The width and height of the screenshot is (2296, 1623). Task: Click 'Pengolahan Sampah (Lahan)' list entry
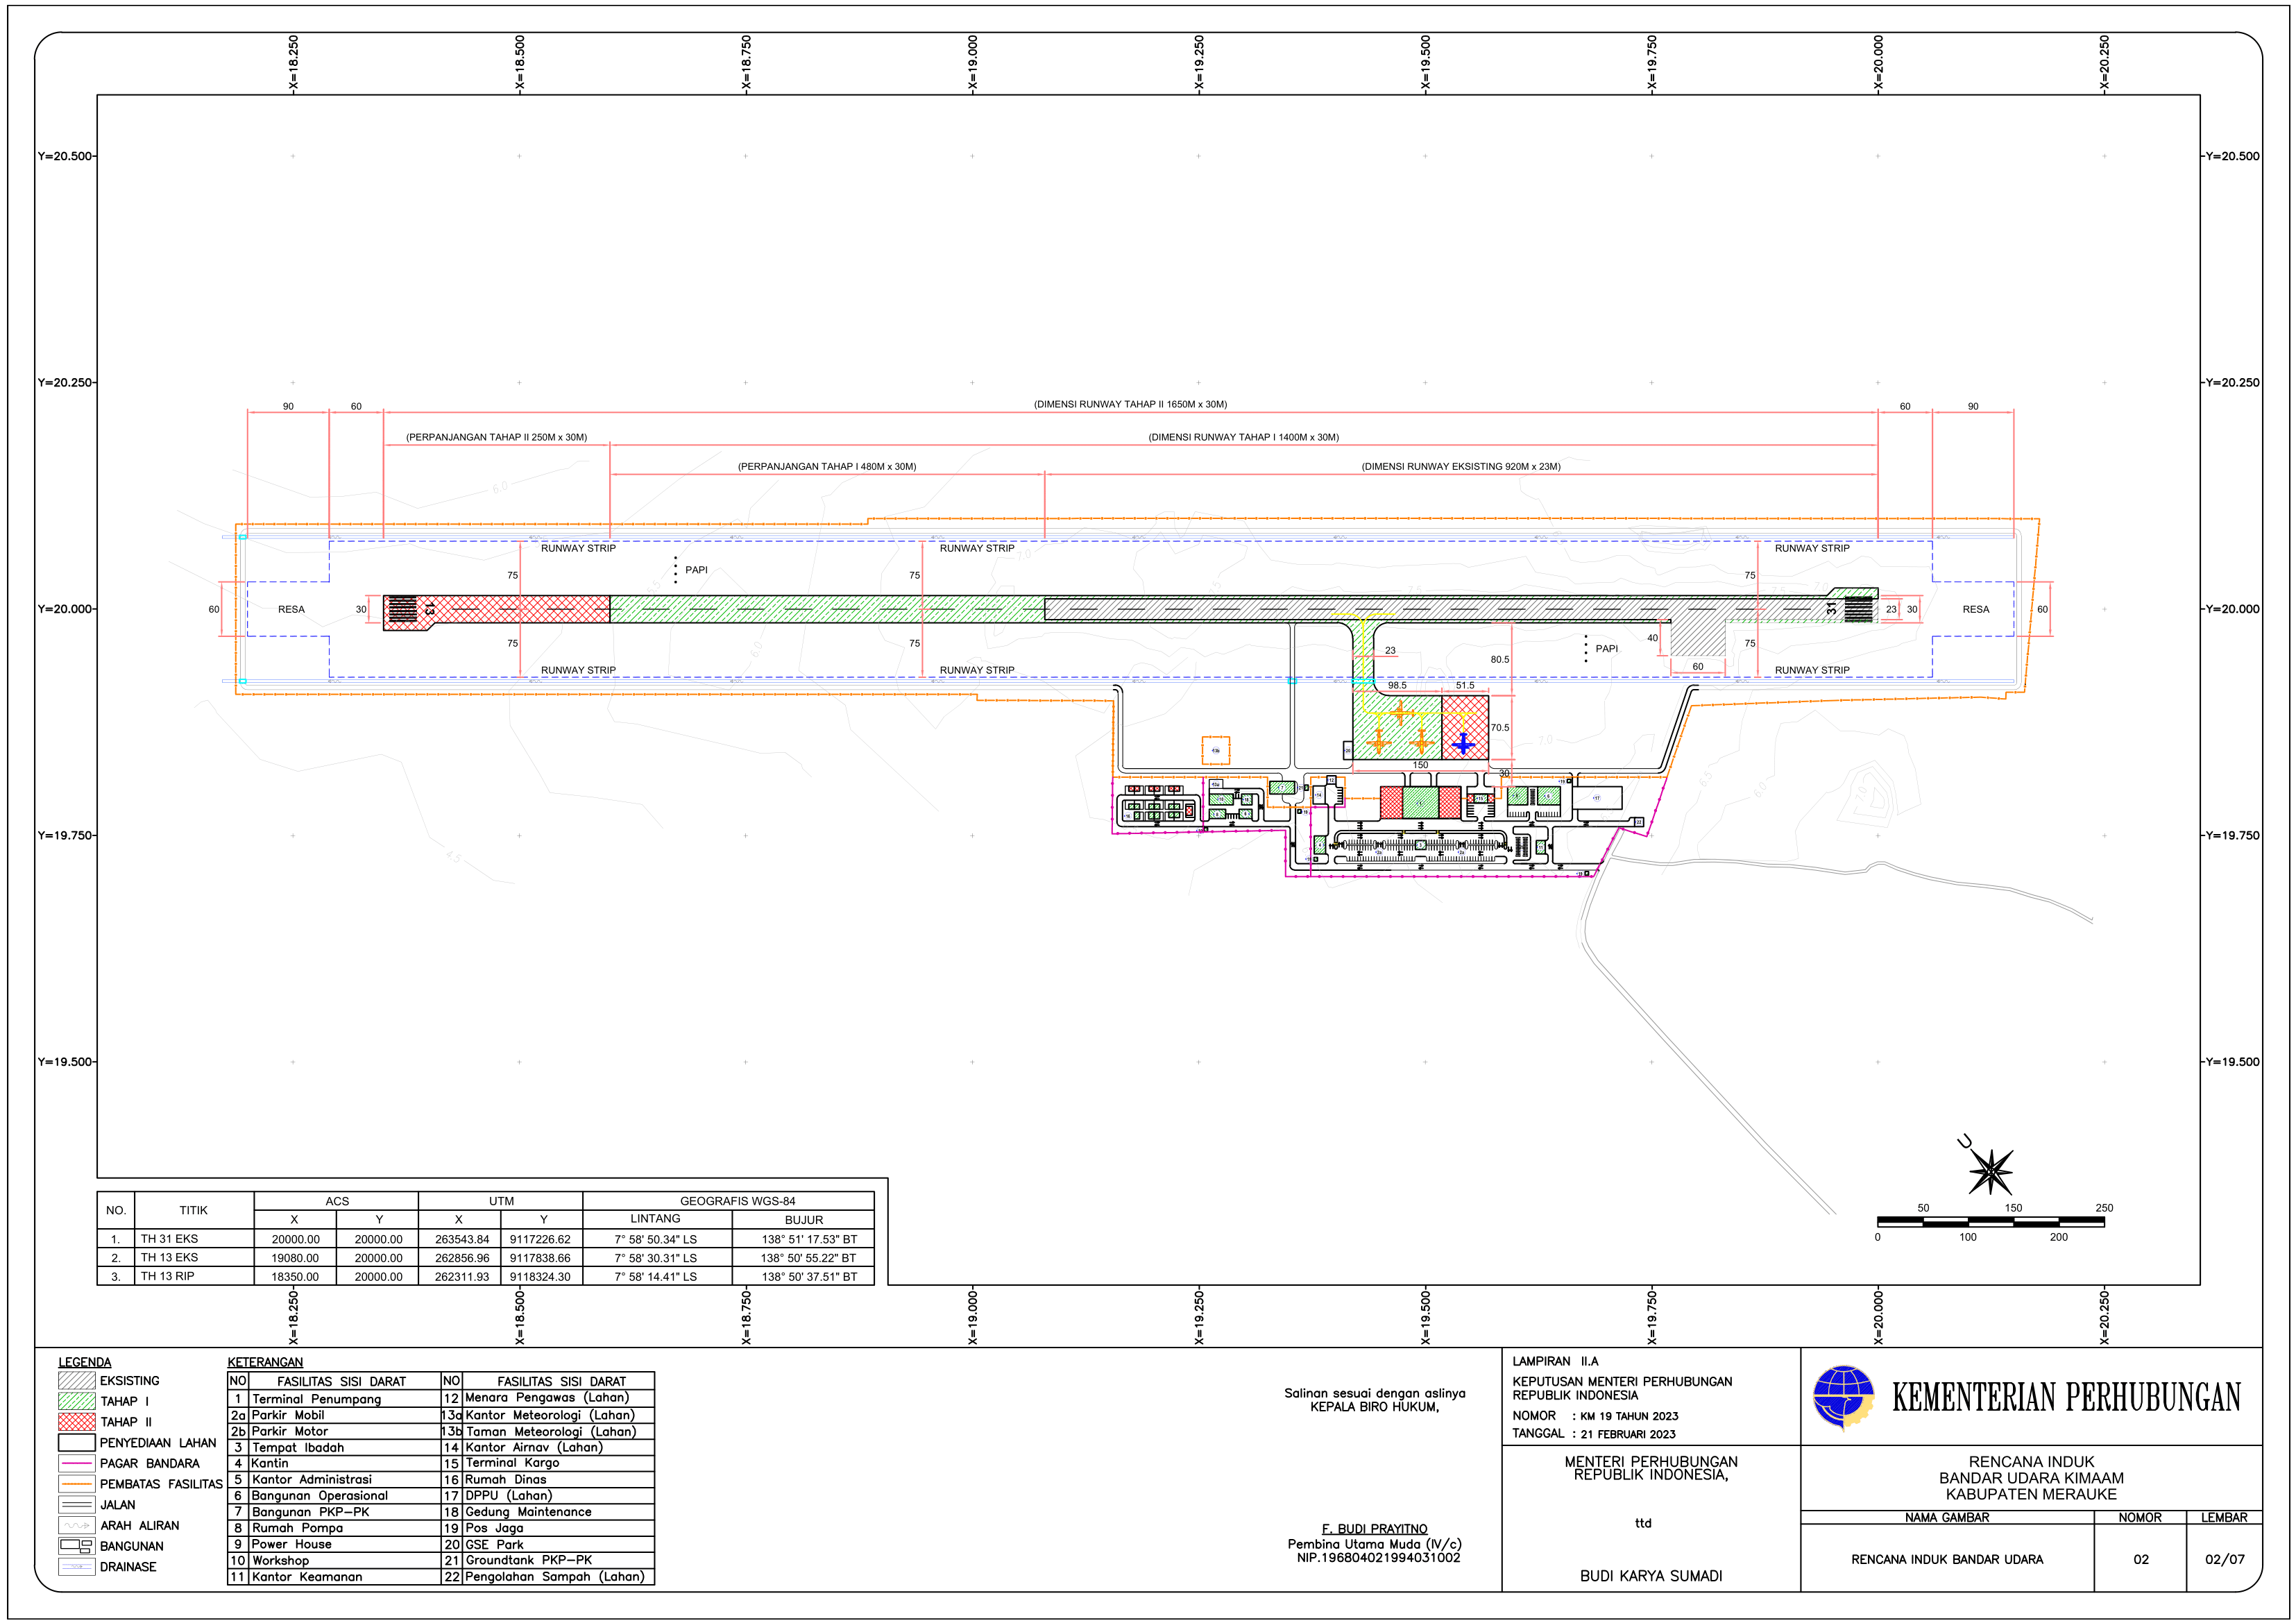point(555,1576)
